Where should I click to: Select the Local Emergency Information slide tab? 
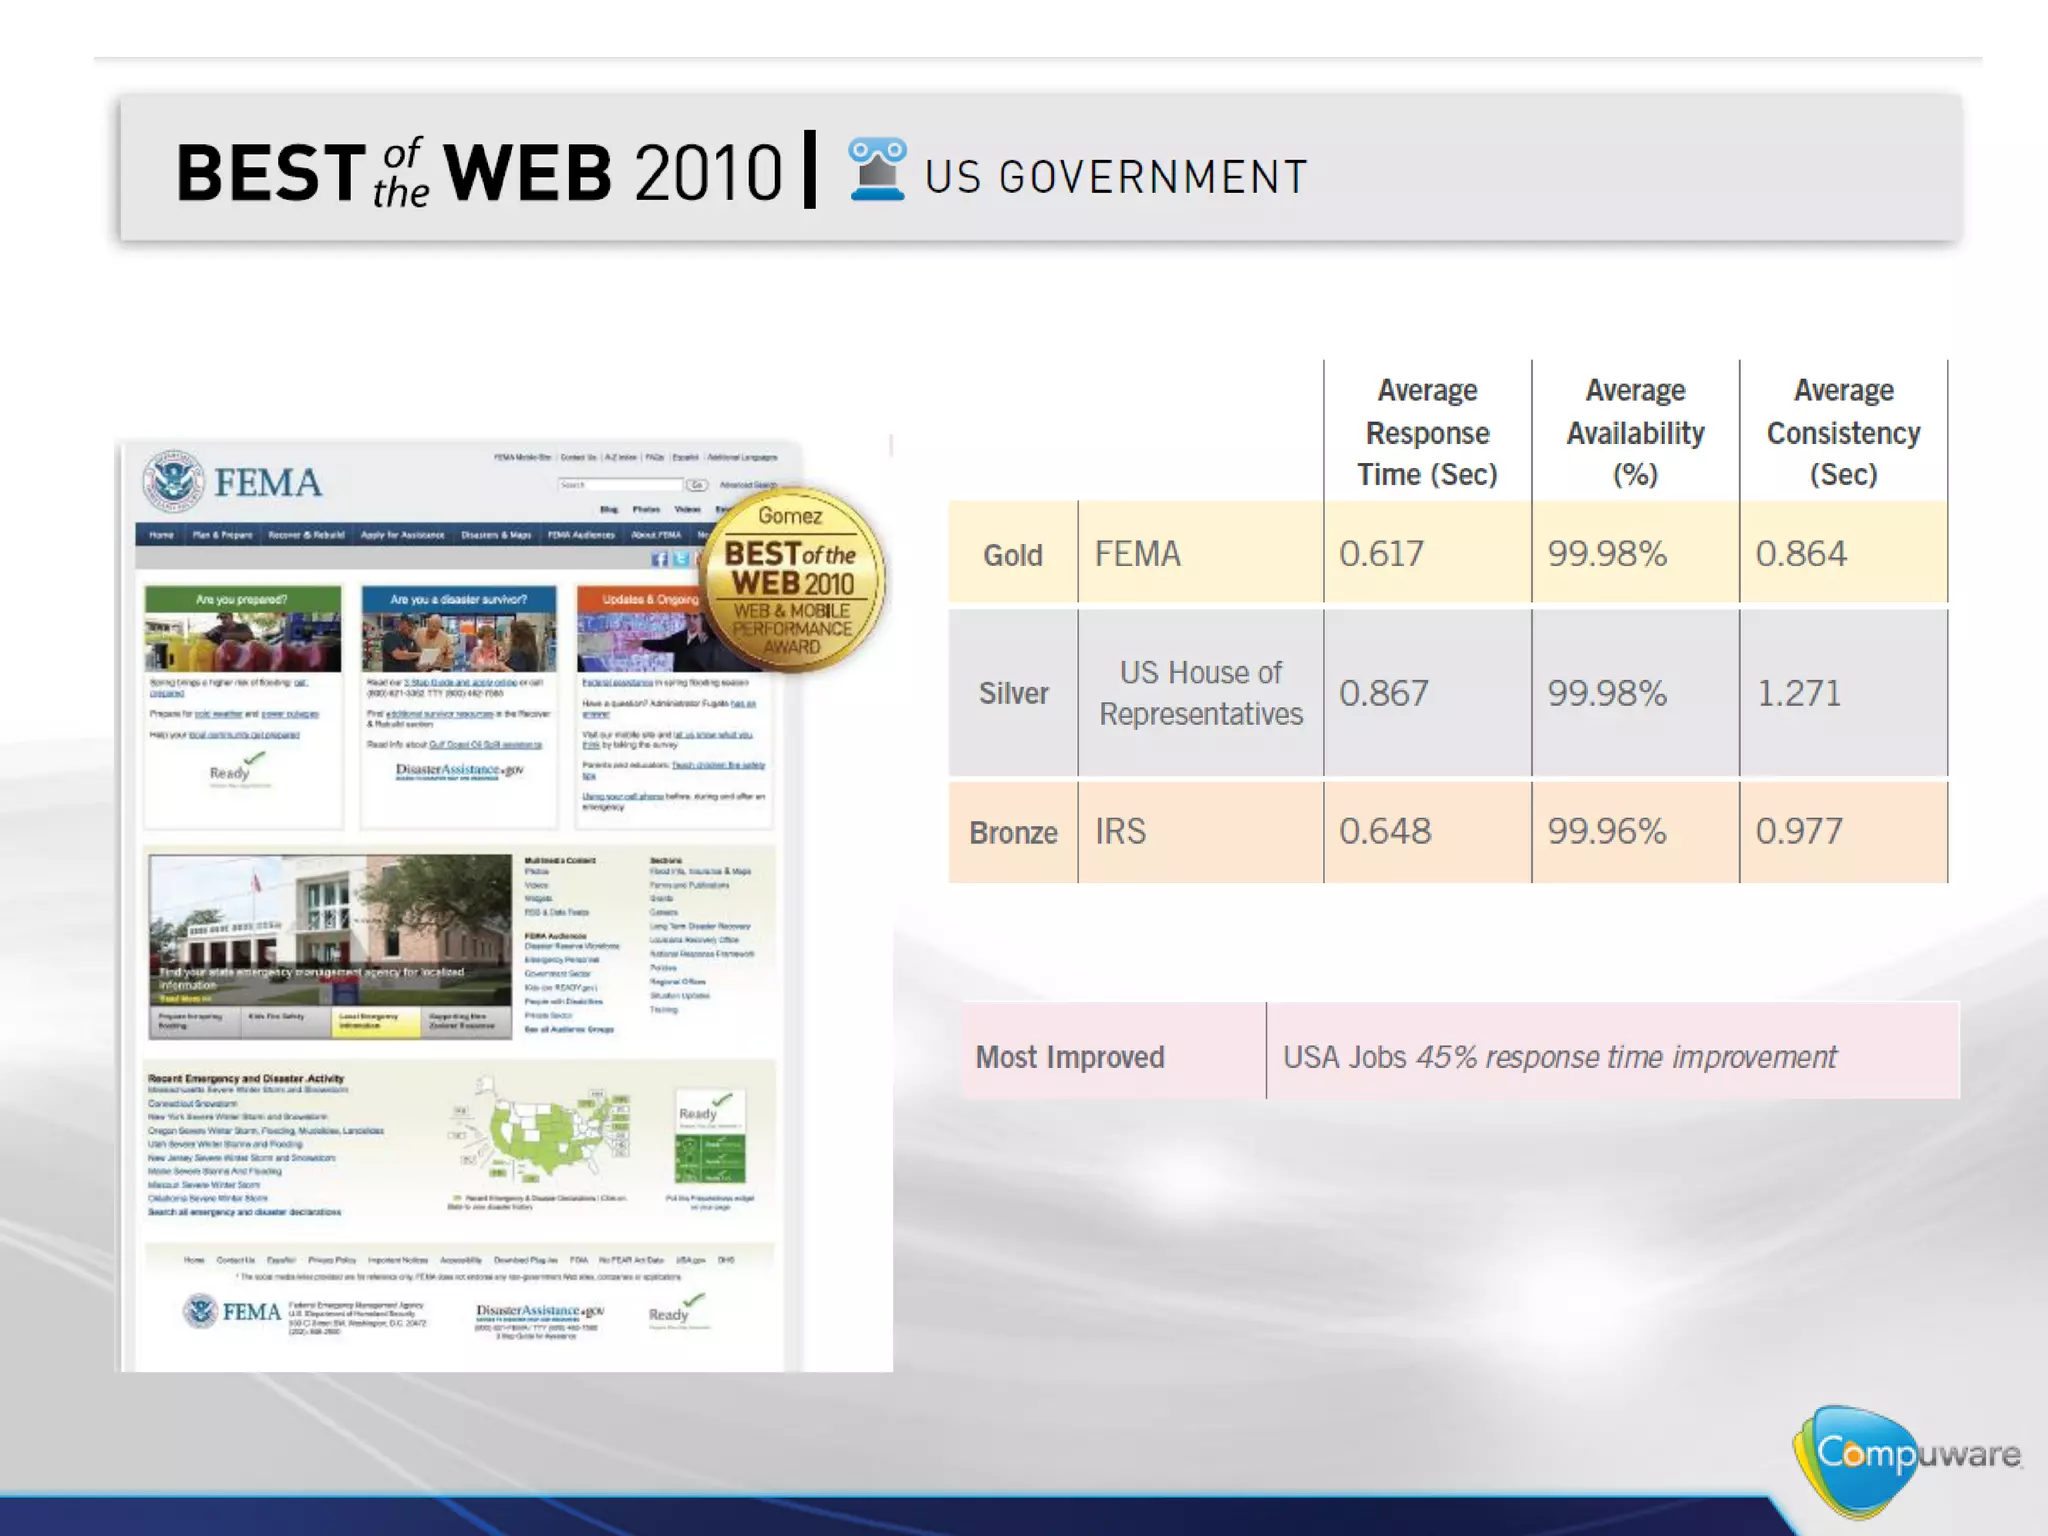pyautogui.click(x=374, y=1021)
